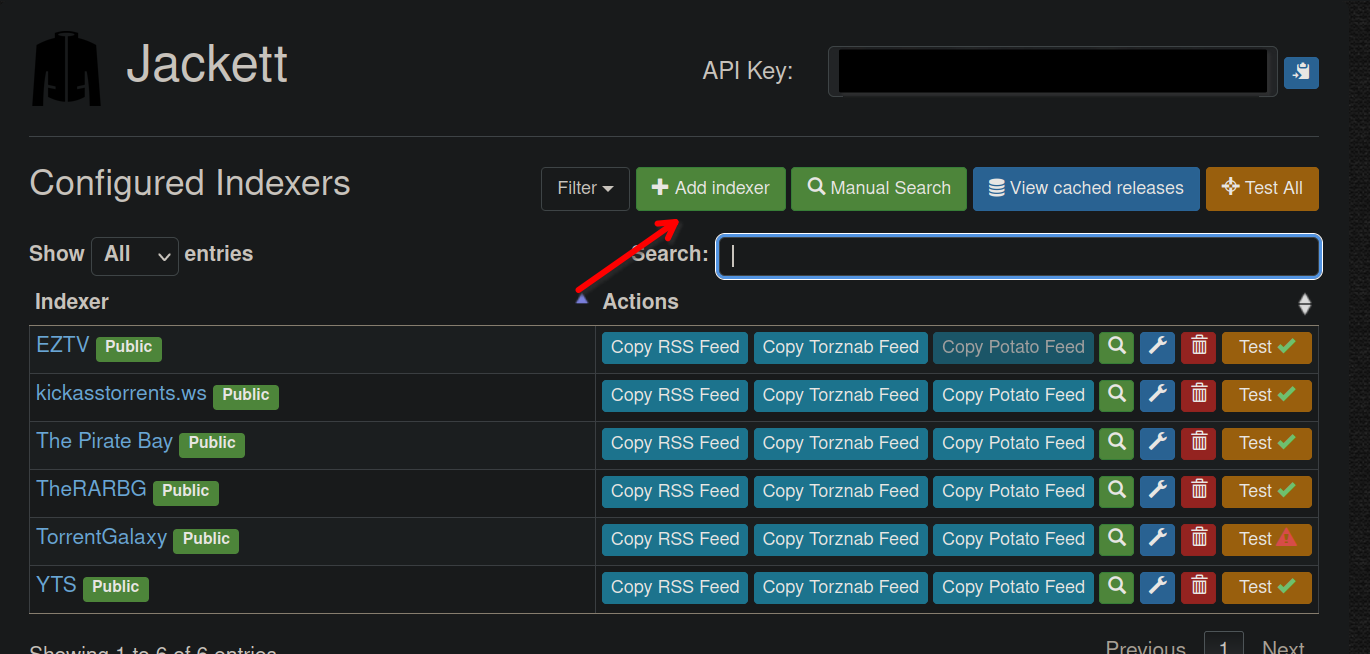Delete the TorrentGalaxy indexer via trash icon
1370x654 pixels.
click(x=1199, y=539)
